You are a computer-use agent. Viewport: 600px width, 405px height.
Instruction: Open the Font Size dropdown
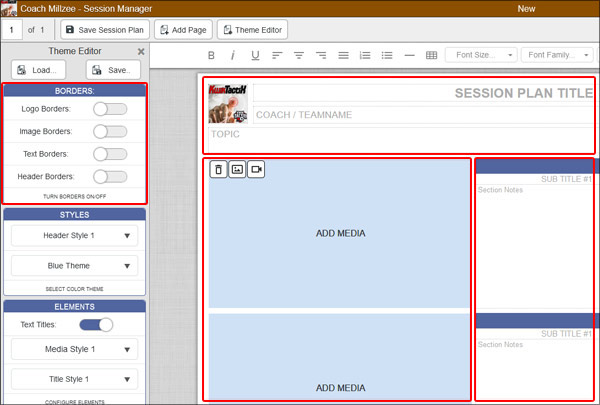tap(481, 55)
